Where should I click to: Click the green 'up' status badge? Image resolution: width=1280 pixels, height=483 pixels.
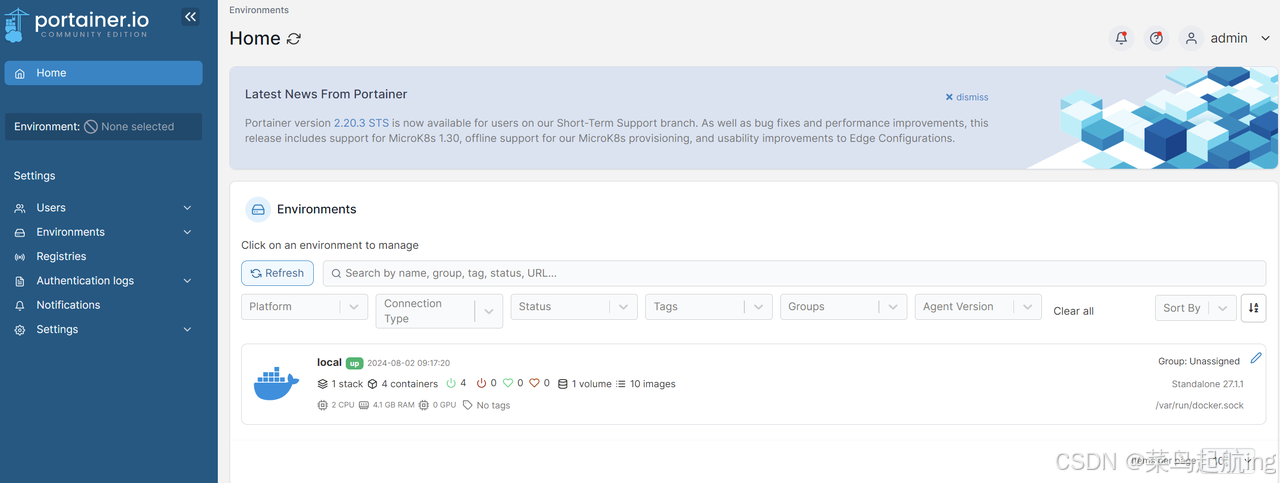pos(354,363)
